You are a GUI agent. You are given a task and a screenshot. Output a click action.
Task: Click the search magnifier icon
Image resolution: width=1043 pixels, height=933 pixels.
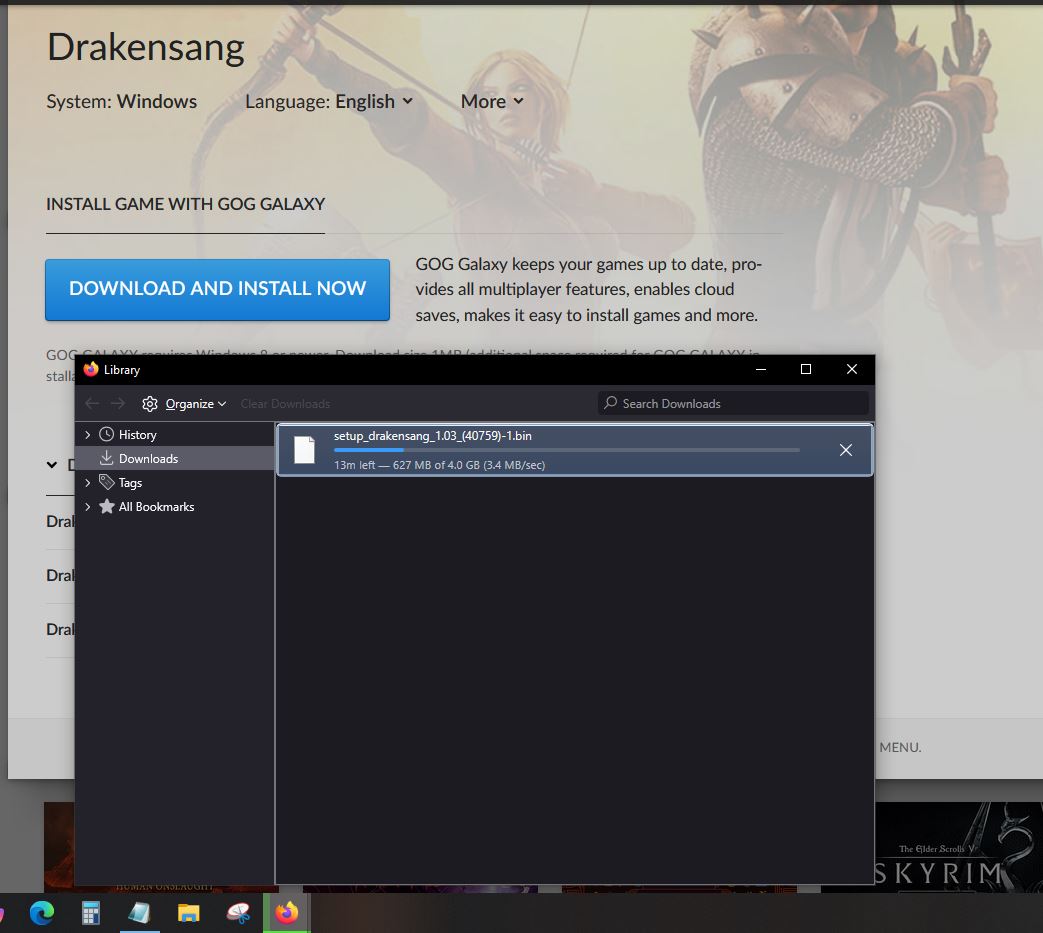click(610, 403)
